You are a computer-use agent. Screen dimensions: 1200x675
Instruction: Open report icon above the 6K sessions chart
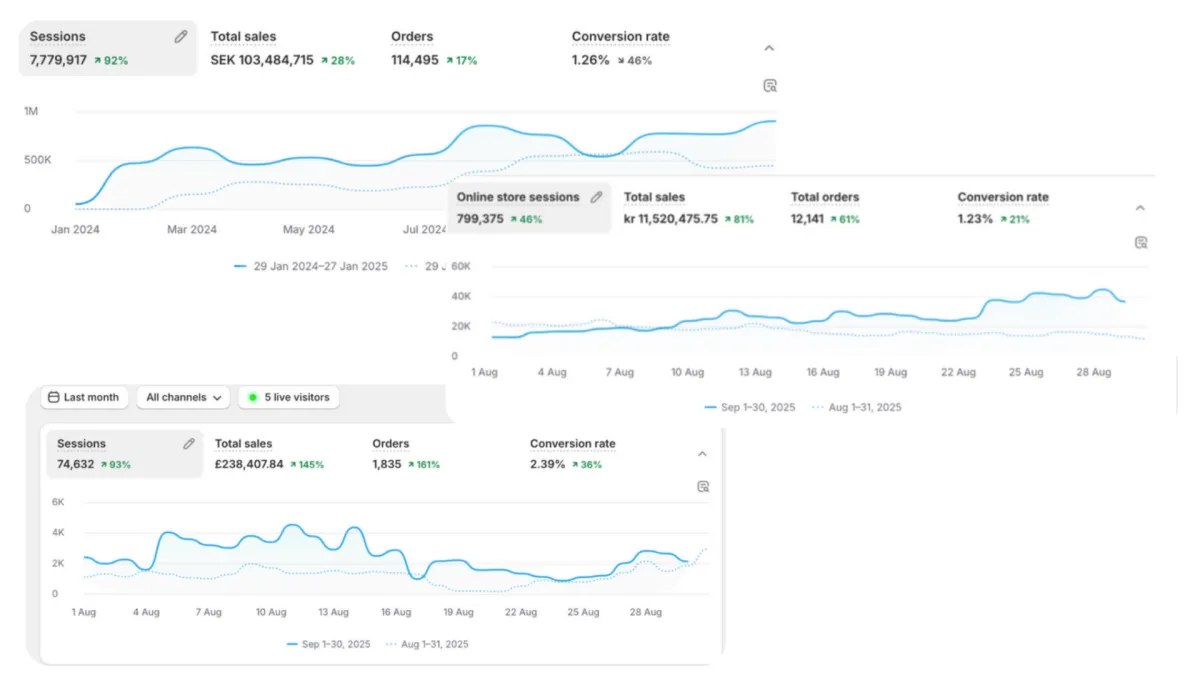pos(703,487)
